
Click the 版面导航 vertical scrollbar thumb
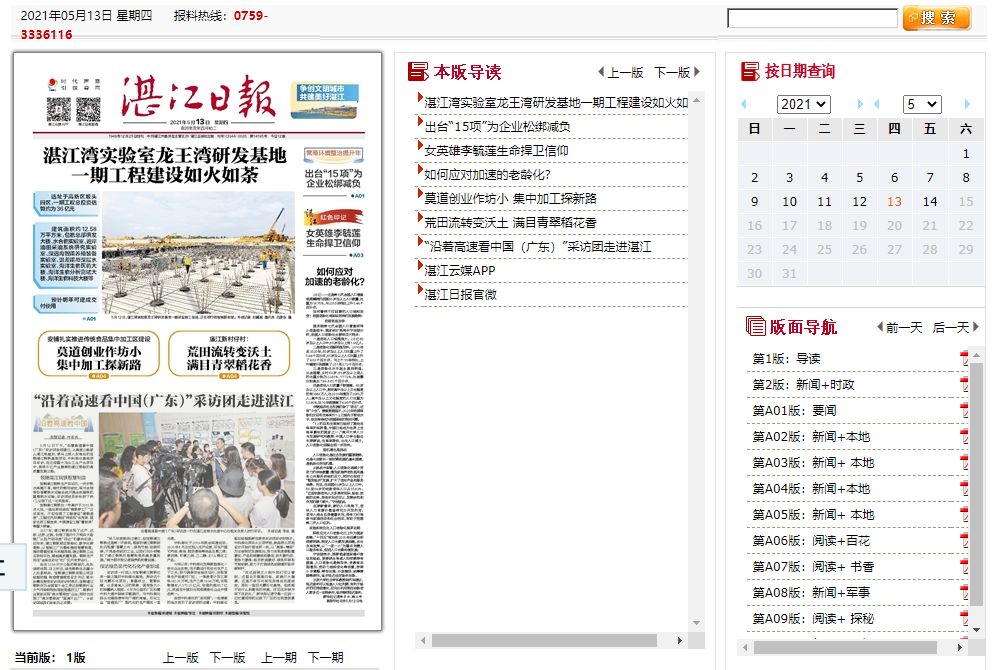click(976, 485)
